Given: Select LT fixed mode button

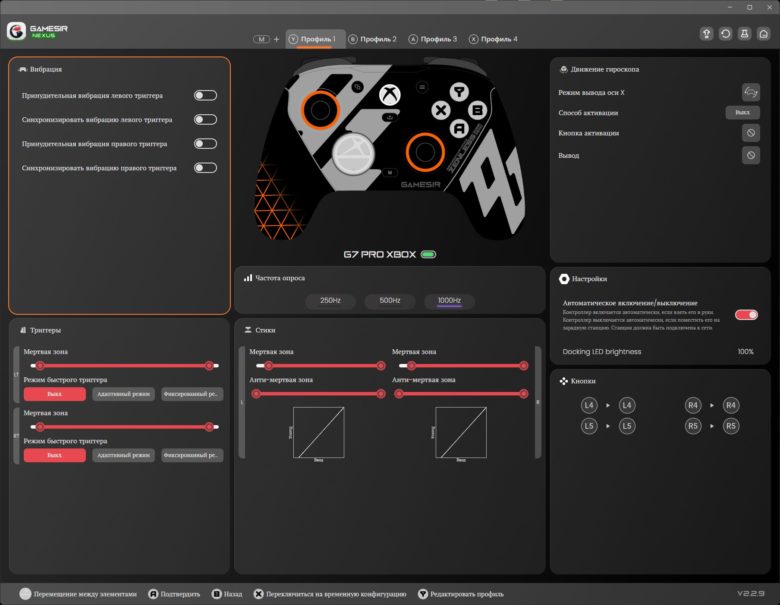Looking at the screenshot, I should pyautogui.click(x=192, y=394).
